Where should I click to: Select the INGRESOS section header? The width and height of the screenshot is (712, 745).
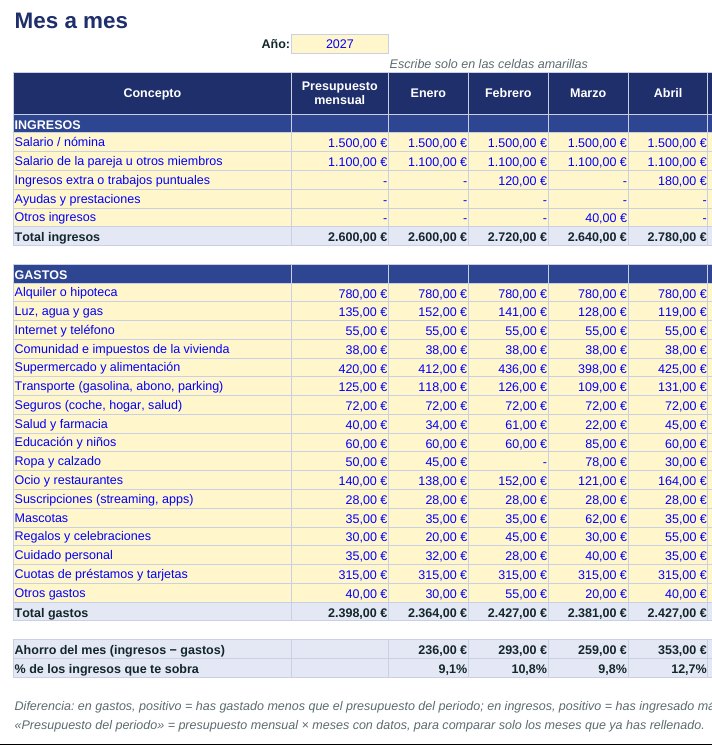coord(152,124)
